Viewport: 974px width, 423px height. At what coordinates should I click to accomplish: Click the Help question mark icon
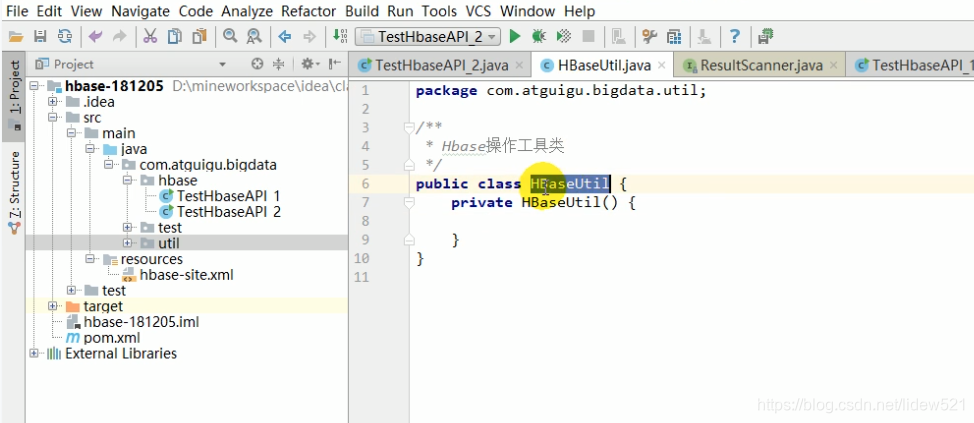point(735,37)
